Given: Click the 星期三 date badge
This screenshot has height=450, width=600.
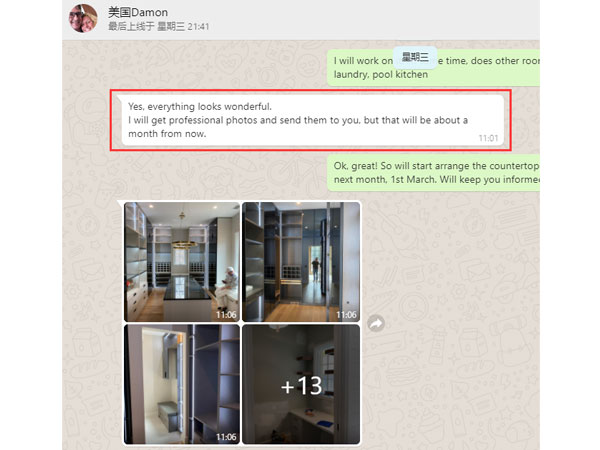Looking at the screenshot, I should tap(415, 57).
